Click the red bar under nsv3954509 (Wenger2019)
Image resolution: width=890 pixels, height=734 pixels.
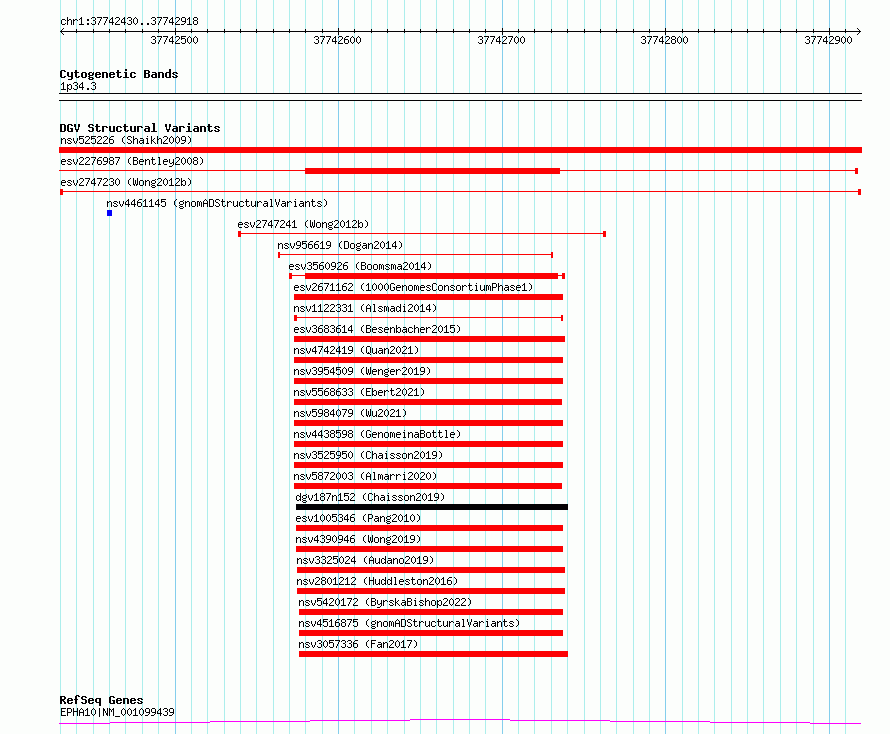point(428,381)
